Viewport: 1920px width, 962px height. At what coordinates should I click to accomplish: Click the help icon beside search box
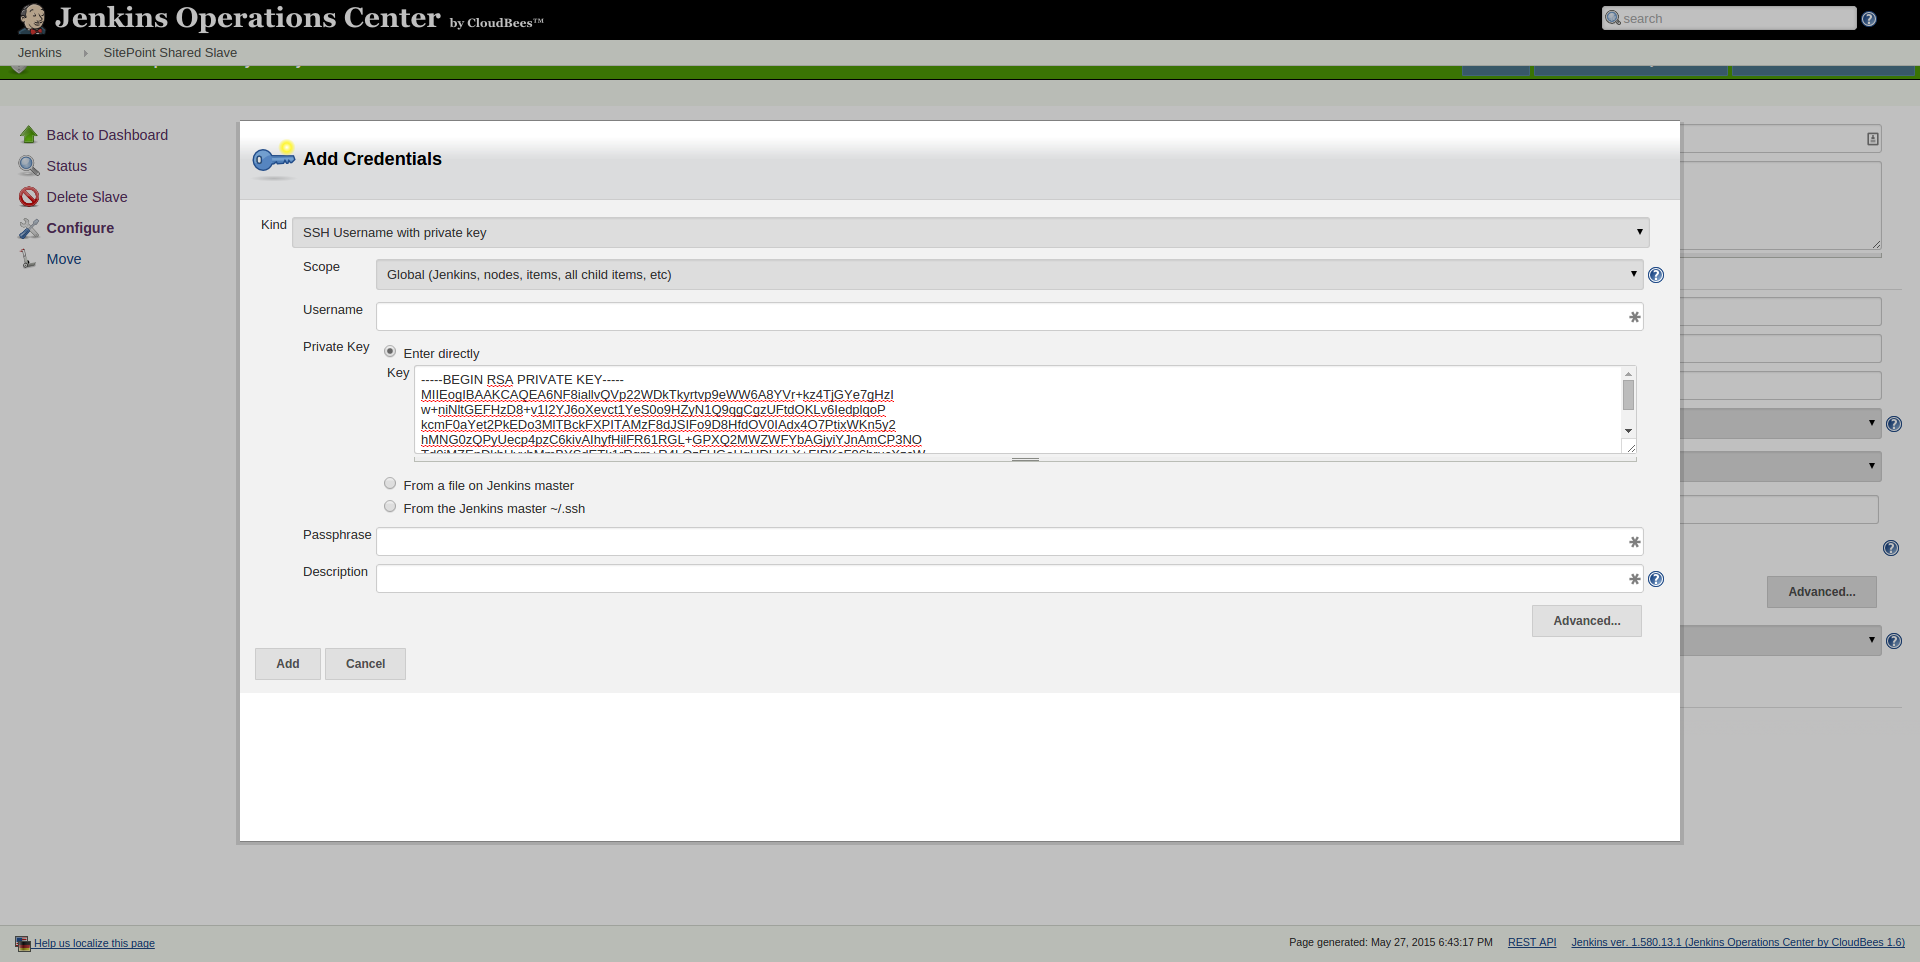[1869, 19]
